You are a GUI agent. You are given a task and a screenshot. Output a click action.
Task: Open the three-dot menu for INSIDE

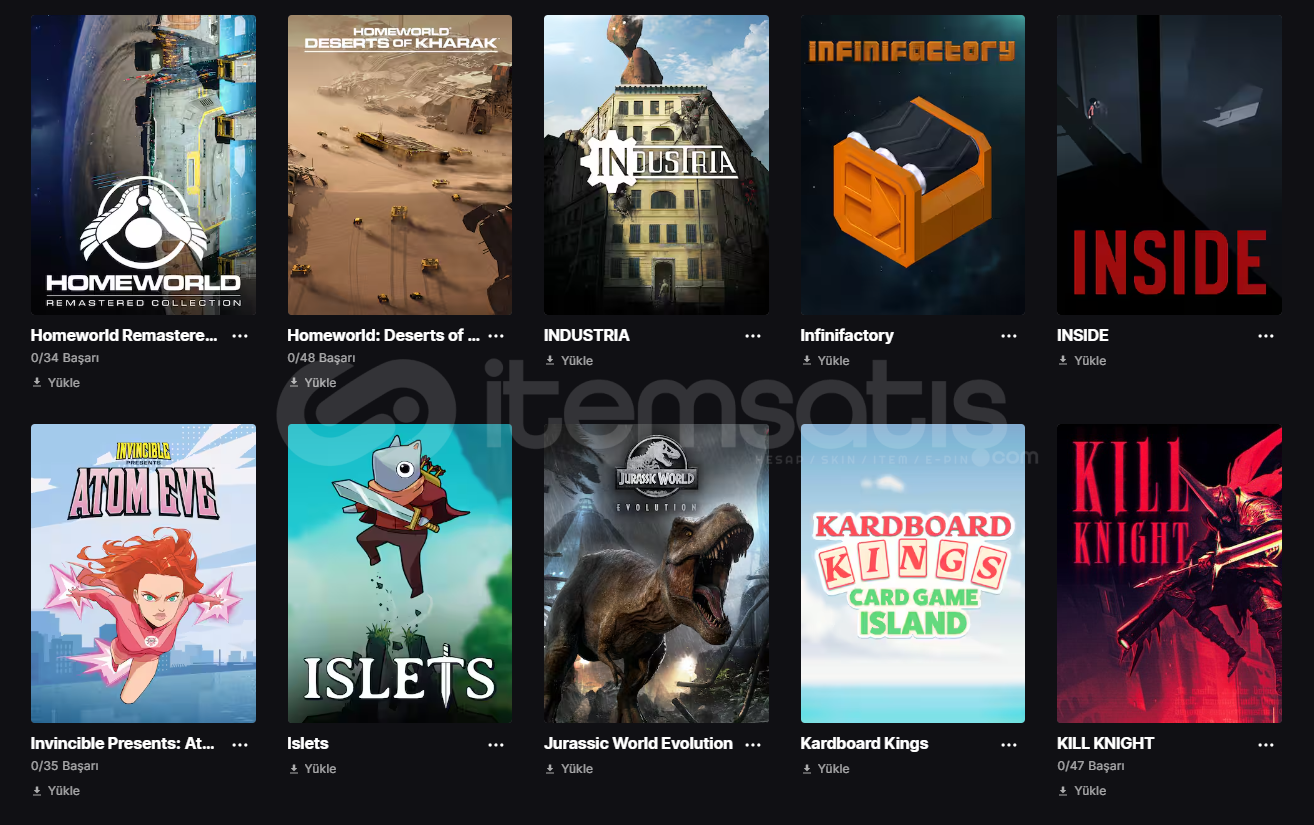tap(1266, 336)
